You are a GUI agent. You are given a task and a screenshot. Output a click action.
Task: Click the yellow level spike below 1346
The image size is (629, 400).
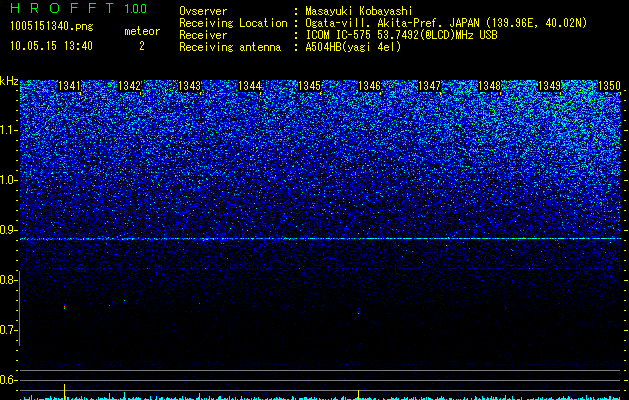click(358, 394)
